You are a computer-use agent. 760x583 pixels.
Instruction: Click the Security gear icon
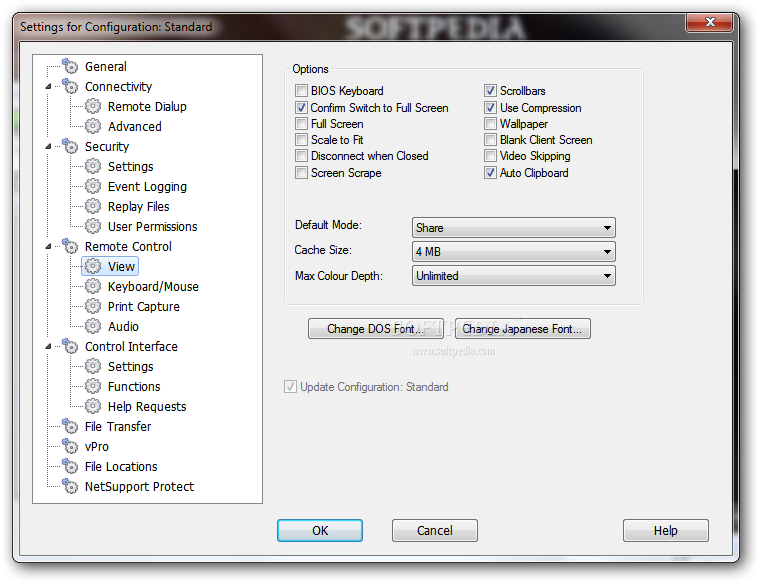(x=70, y=146)
